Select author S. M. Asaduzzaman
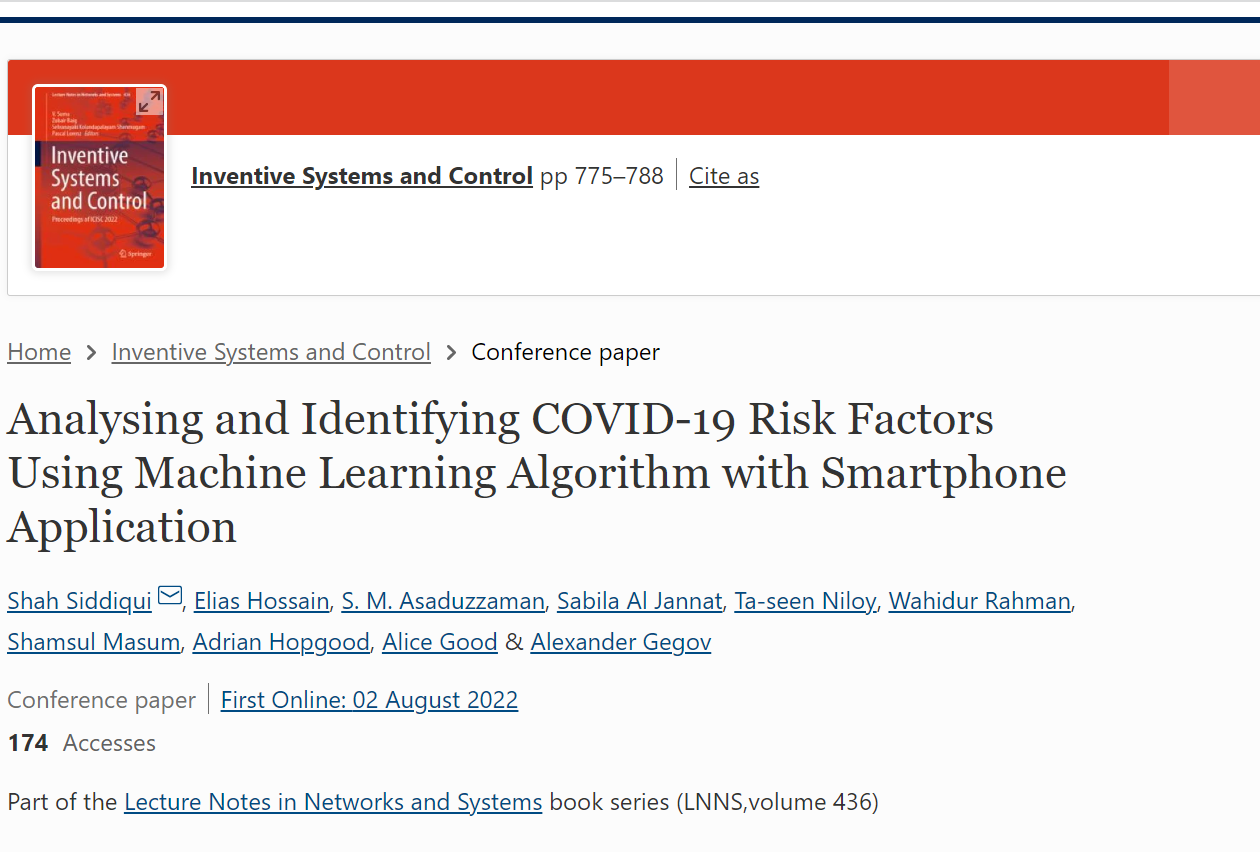 443,601
